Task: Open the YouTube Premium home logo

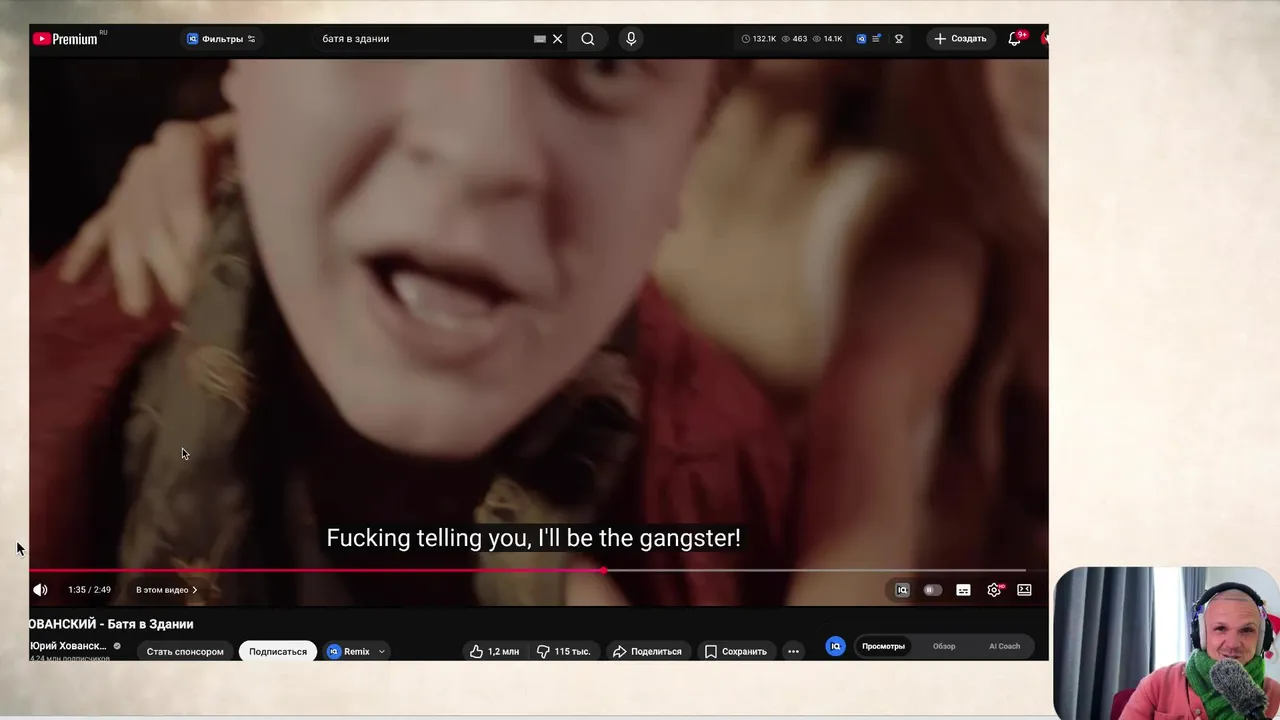Action: pyautogui.click(x=67, y=39)
